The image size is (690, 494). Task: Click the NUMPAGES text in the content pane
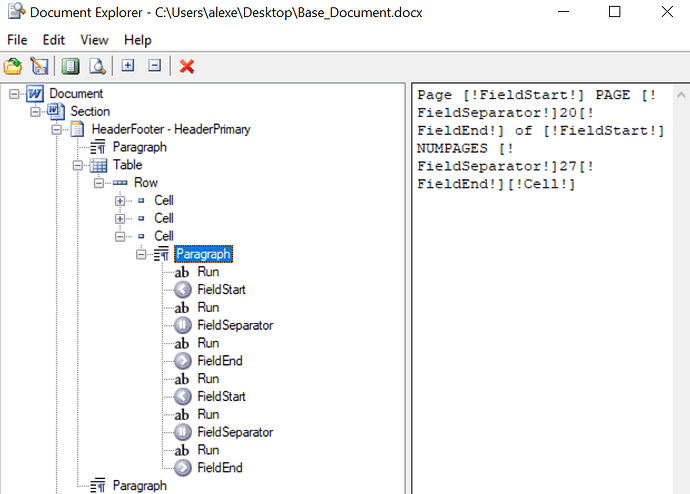[452, 148]
